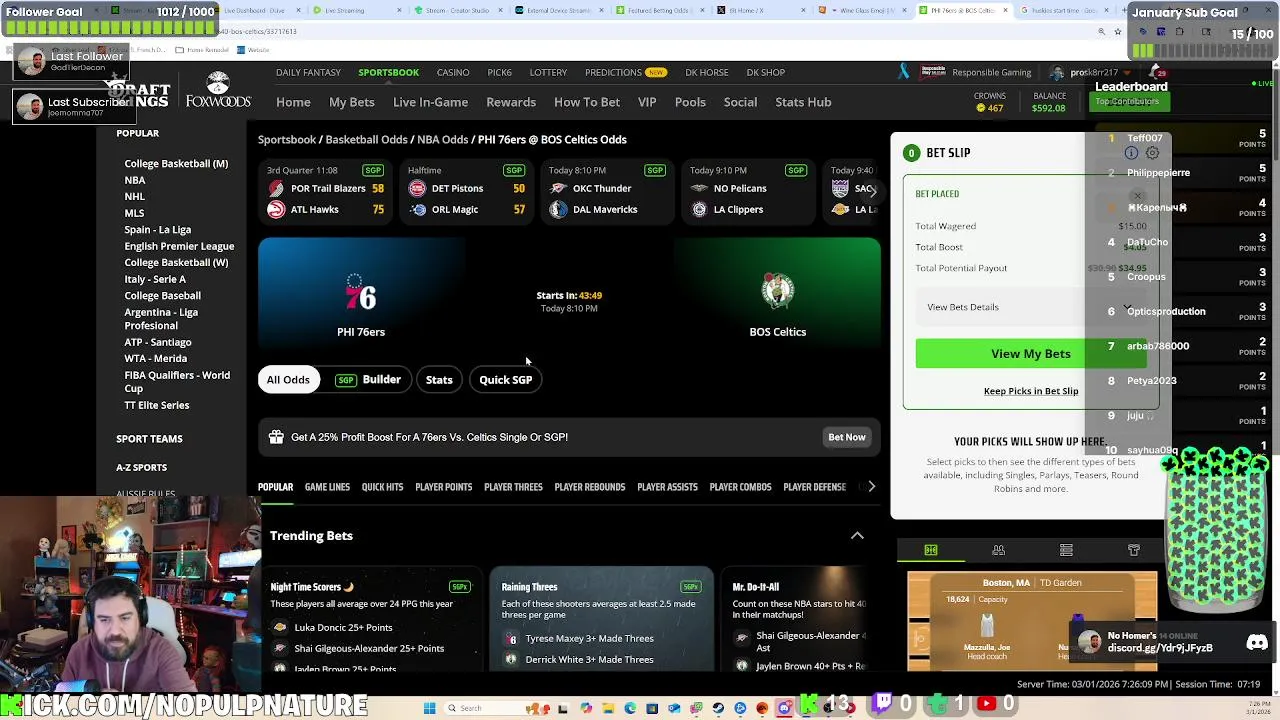Open Responsible Gaming link
Image resolution: width=1280 pixels, height=720 pixels.
click(x=991, y=73)
